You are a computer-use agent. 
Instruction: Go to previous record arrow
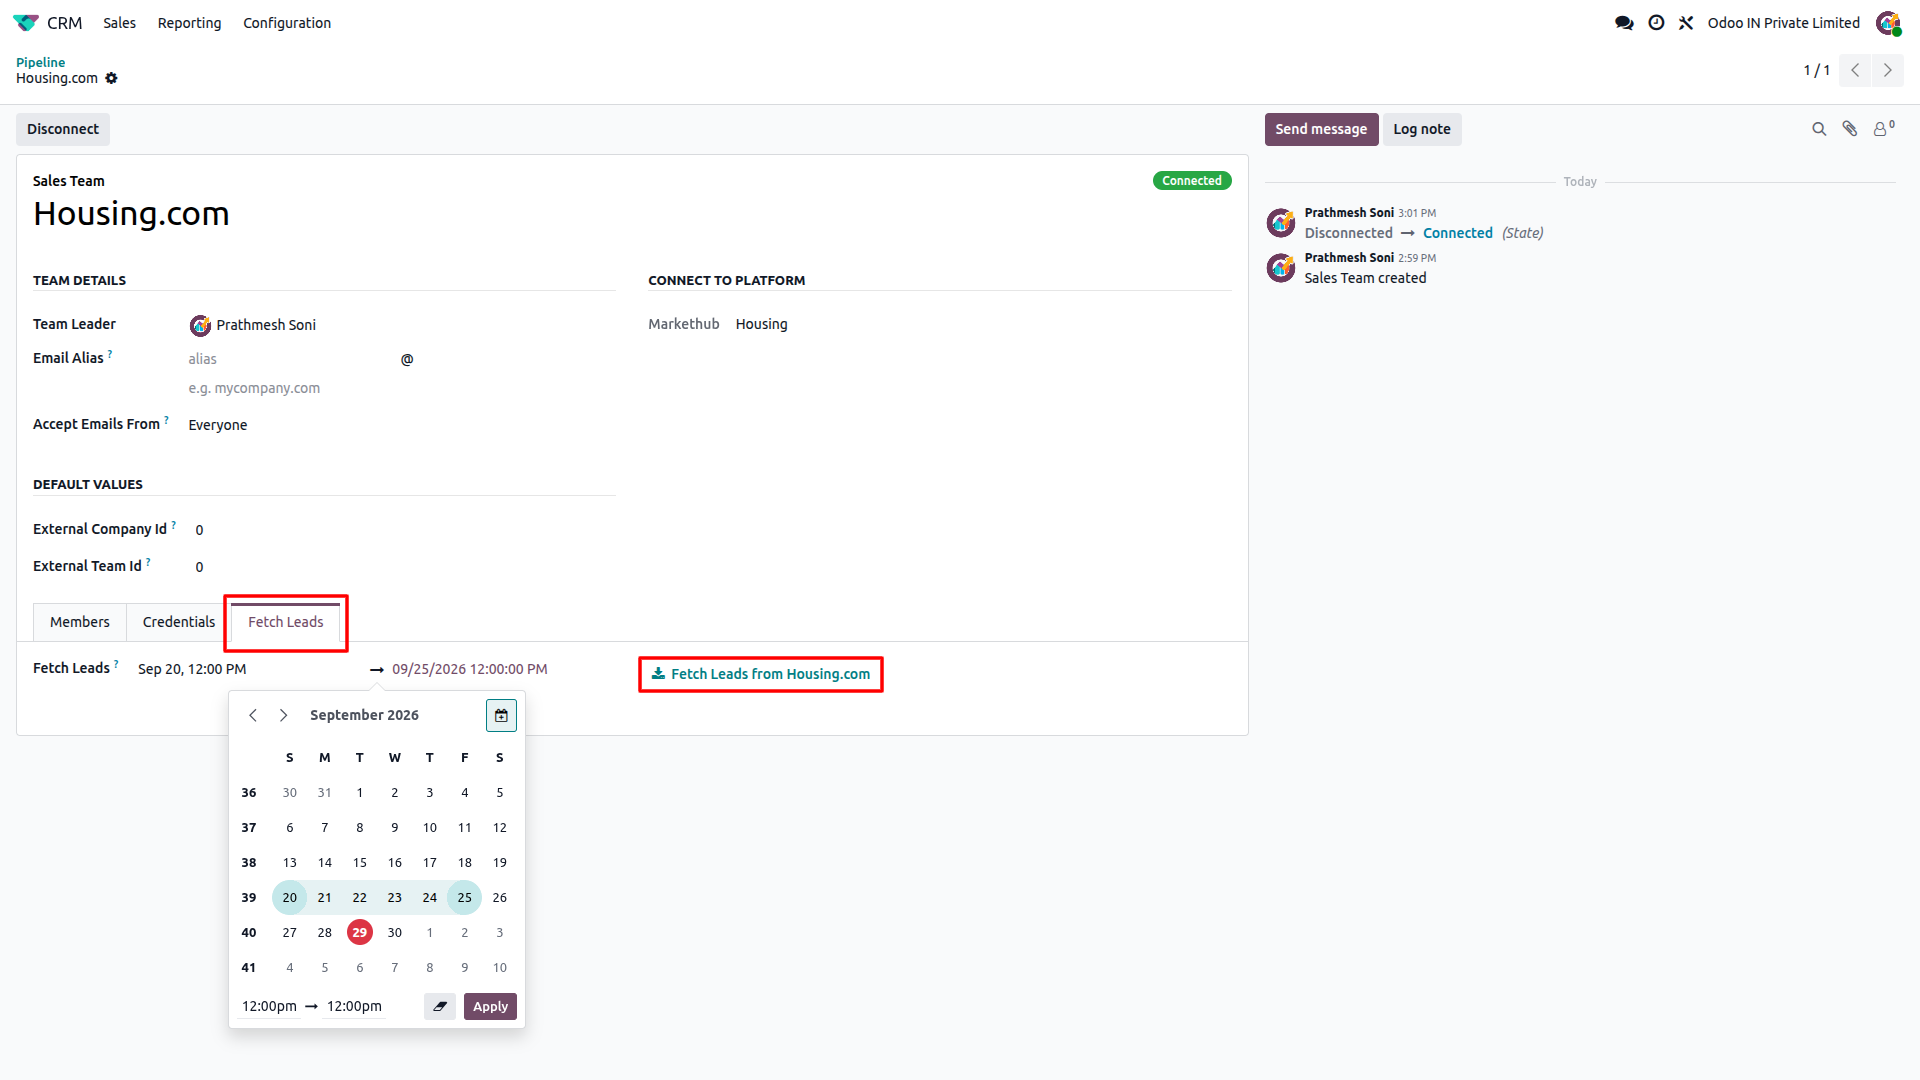coord(1855,70)
